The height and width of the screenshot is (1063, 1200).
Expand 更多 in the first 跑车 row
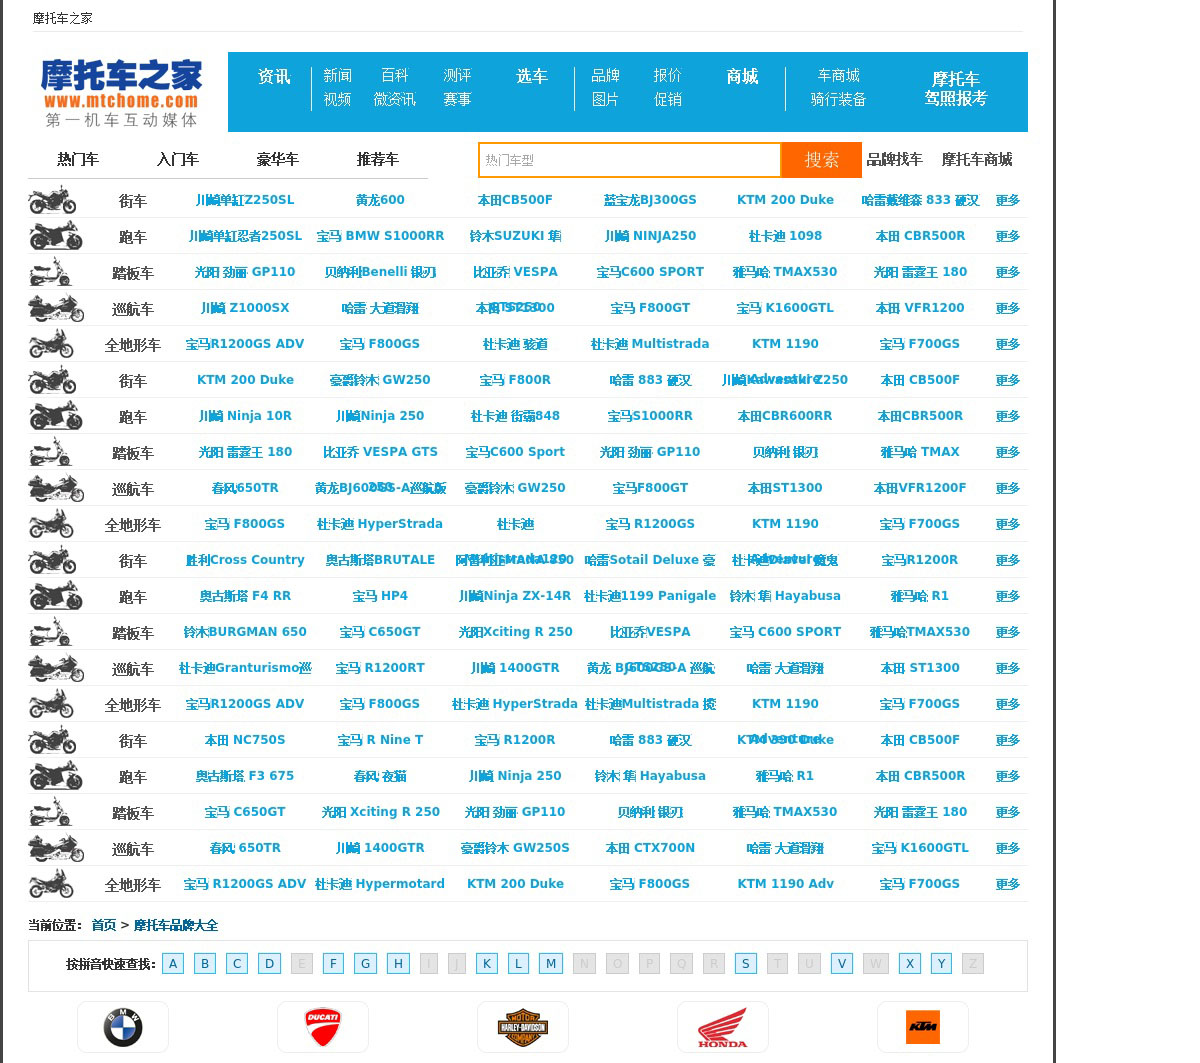tap(1007, 236)
